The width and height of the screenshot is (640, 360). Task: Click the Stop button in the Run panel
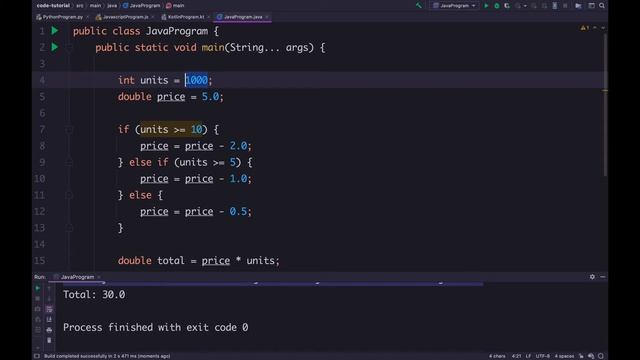point(38,298)
